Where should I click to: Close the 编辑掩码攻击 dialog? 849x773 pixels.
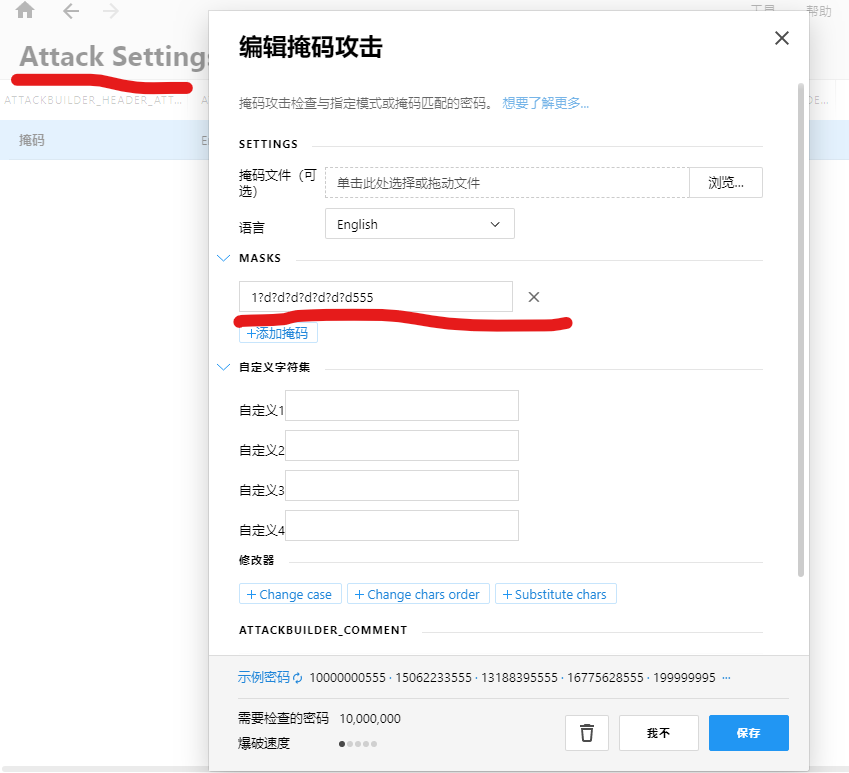coord(781,38)
